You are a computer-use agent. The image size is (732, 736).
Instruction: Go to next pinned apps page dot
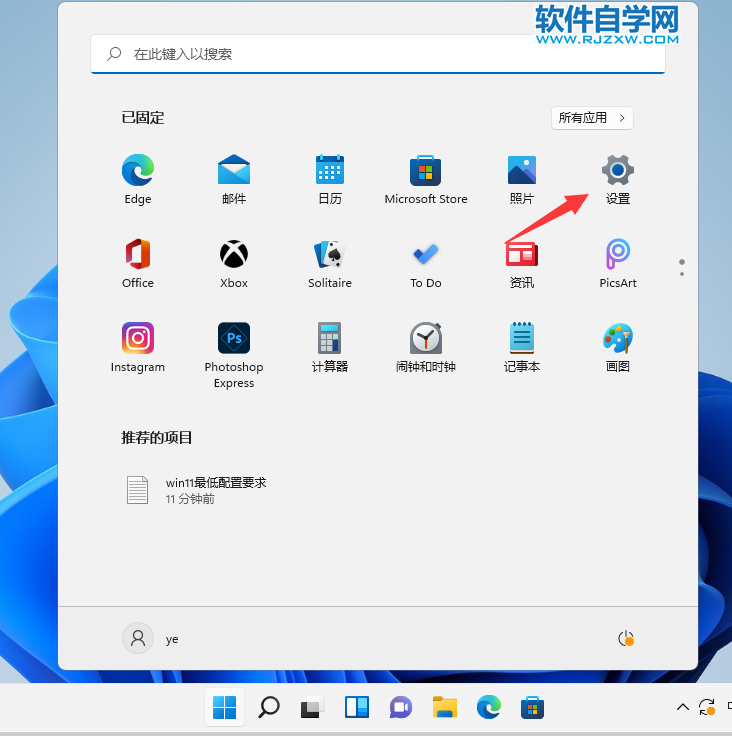coord(682,274)
